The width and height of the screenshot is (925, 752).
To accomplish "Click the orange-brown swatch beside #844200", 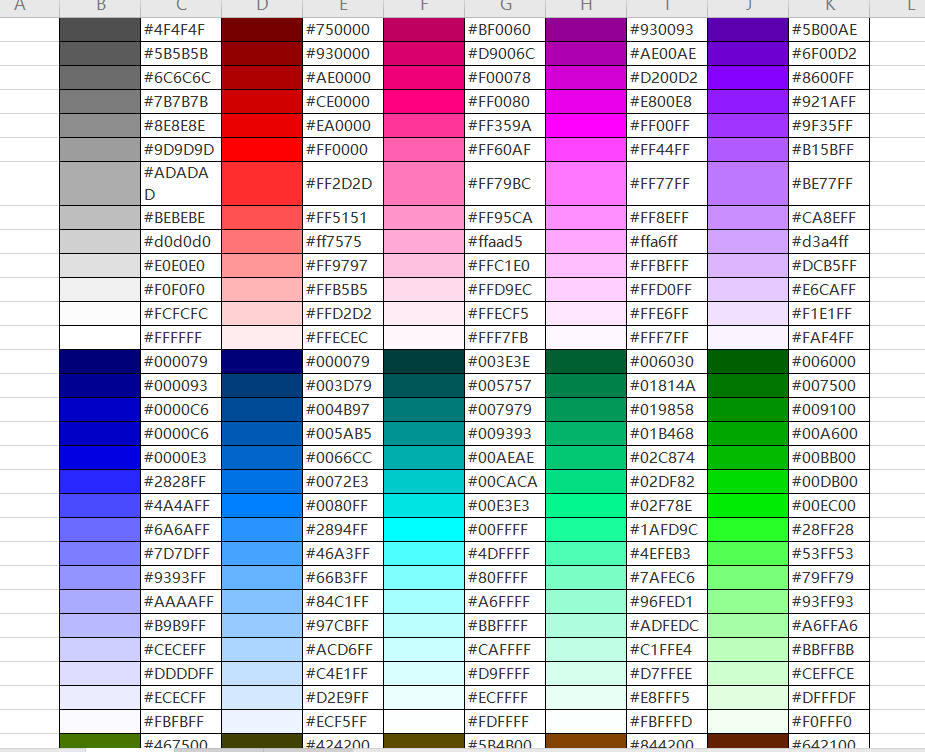I will coord(586,741).
